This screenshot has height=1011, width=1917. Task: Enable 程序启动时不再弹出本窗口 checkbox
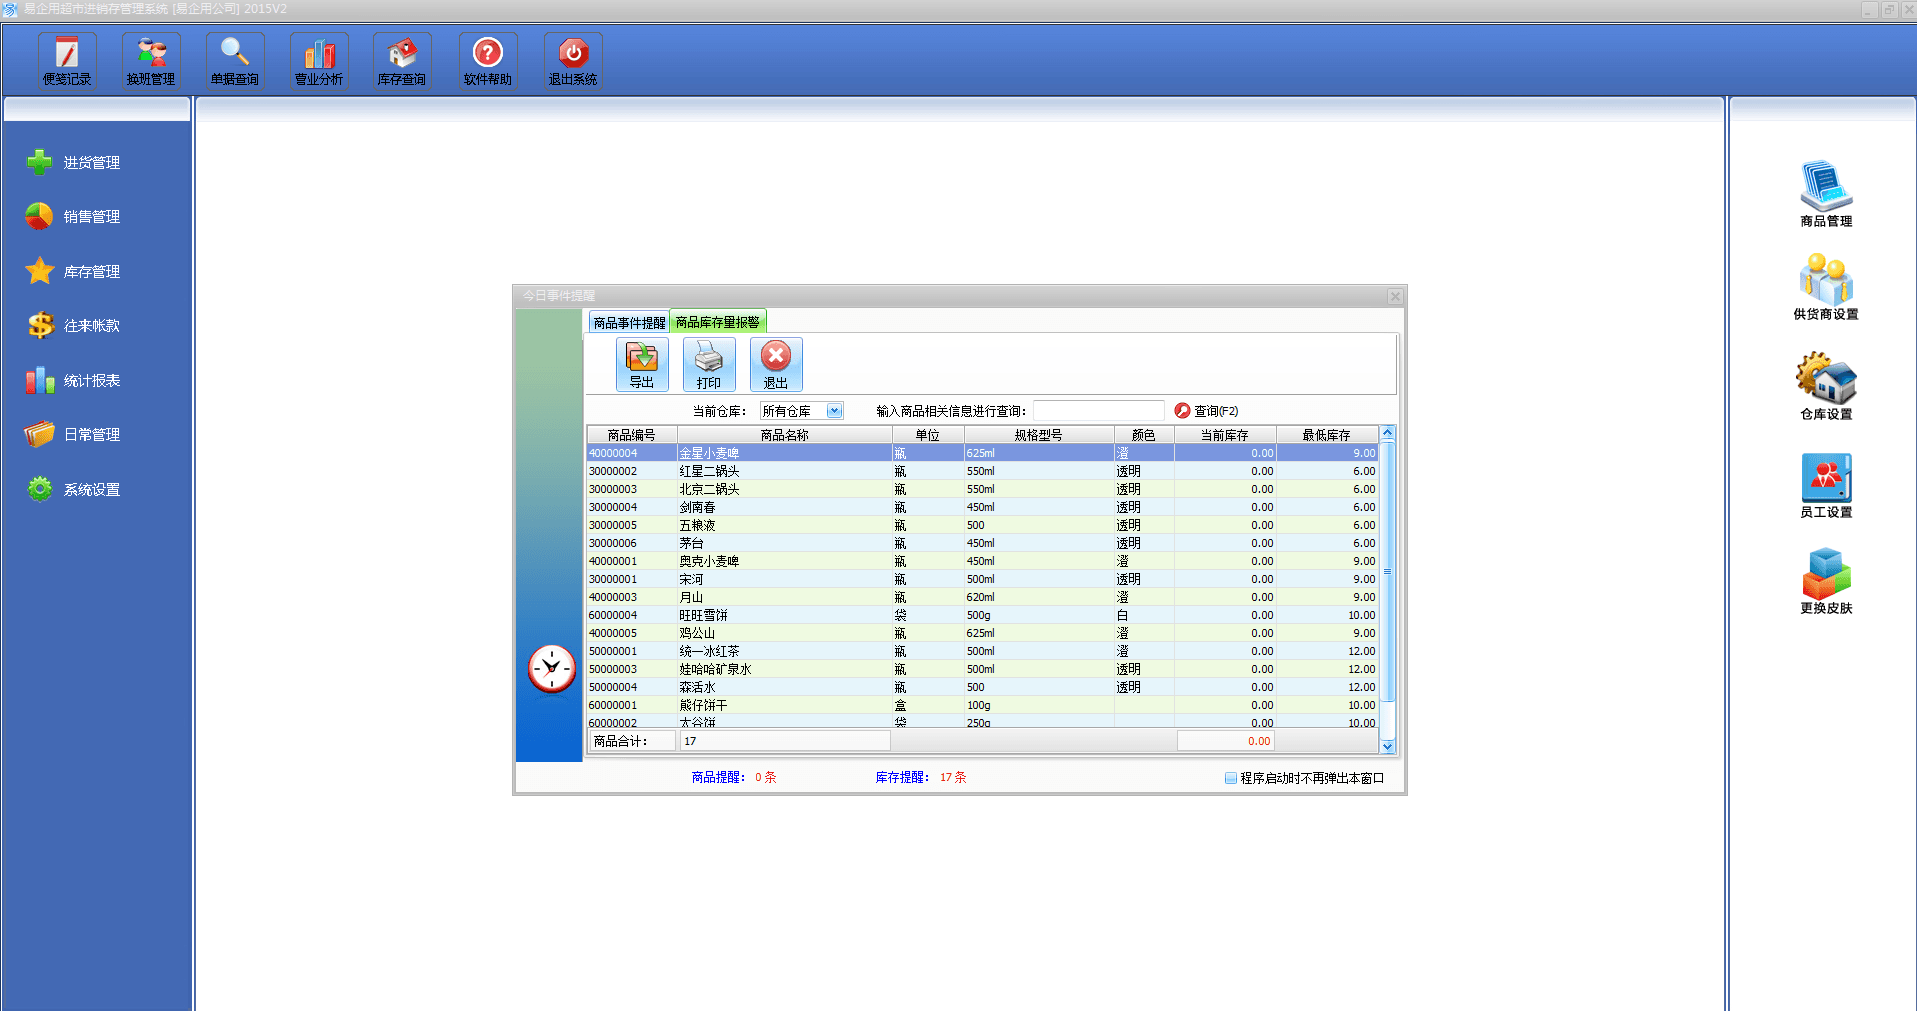1231,778
